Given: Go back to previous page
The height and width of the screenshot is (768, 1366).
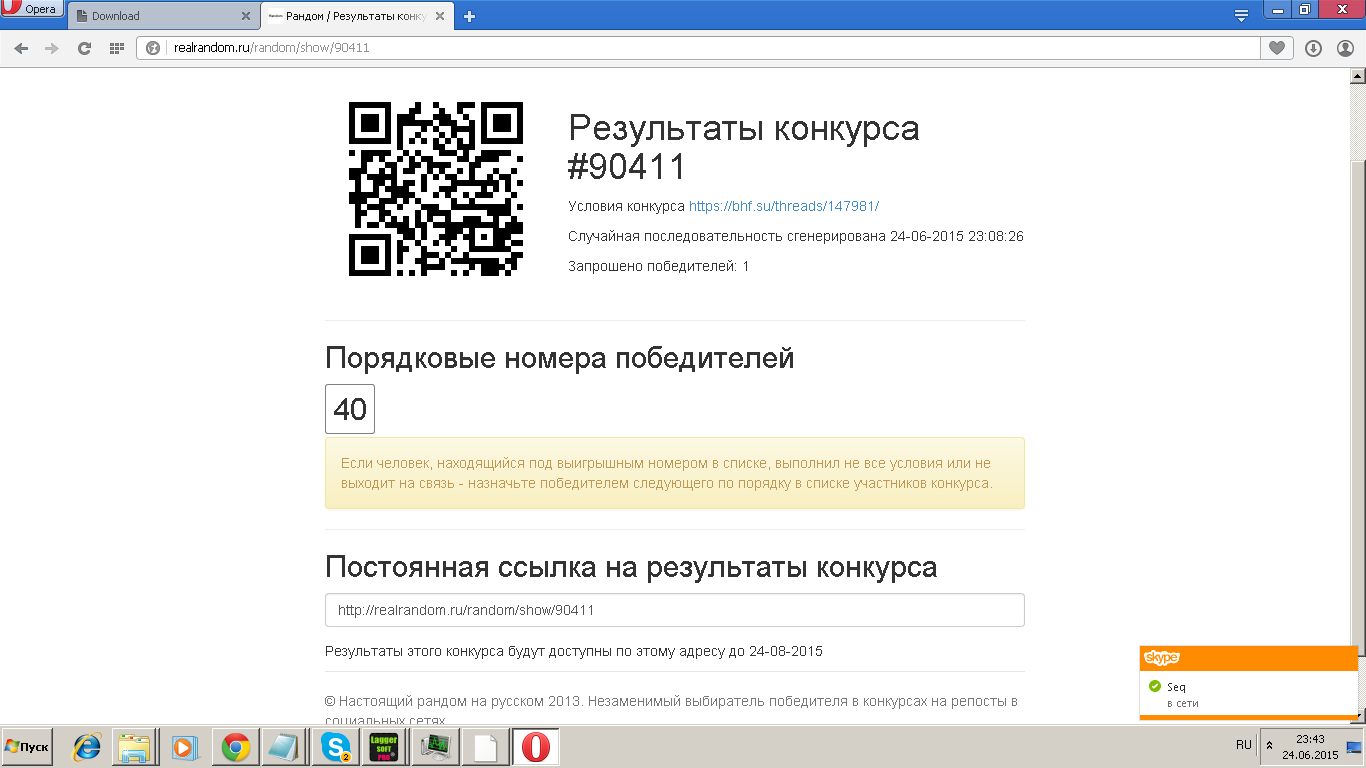Looking at the screenshot, I should click(x=21, y=48).
